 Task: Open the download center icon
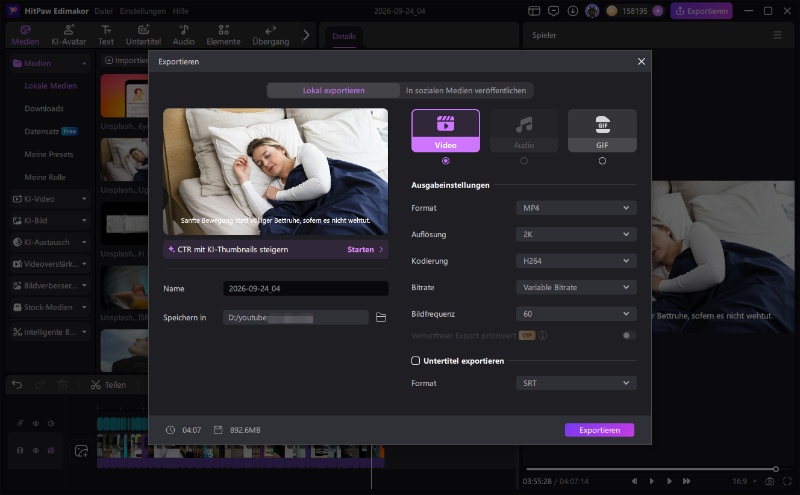[572, 11]
